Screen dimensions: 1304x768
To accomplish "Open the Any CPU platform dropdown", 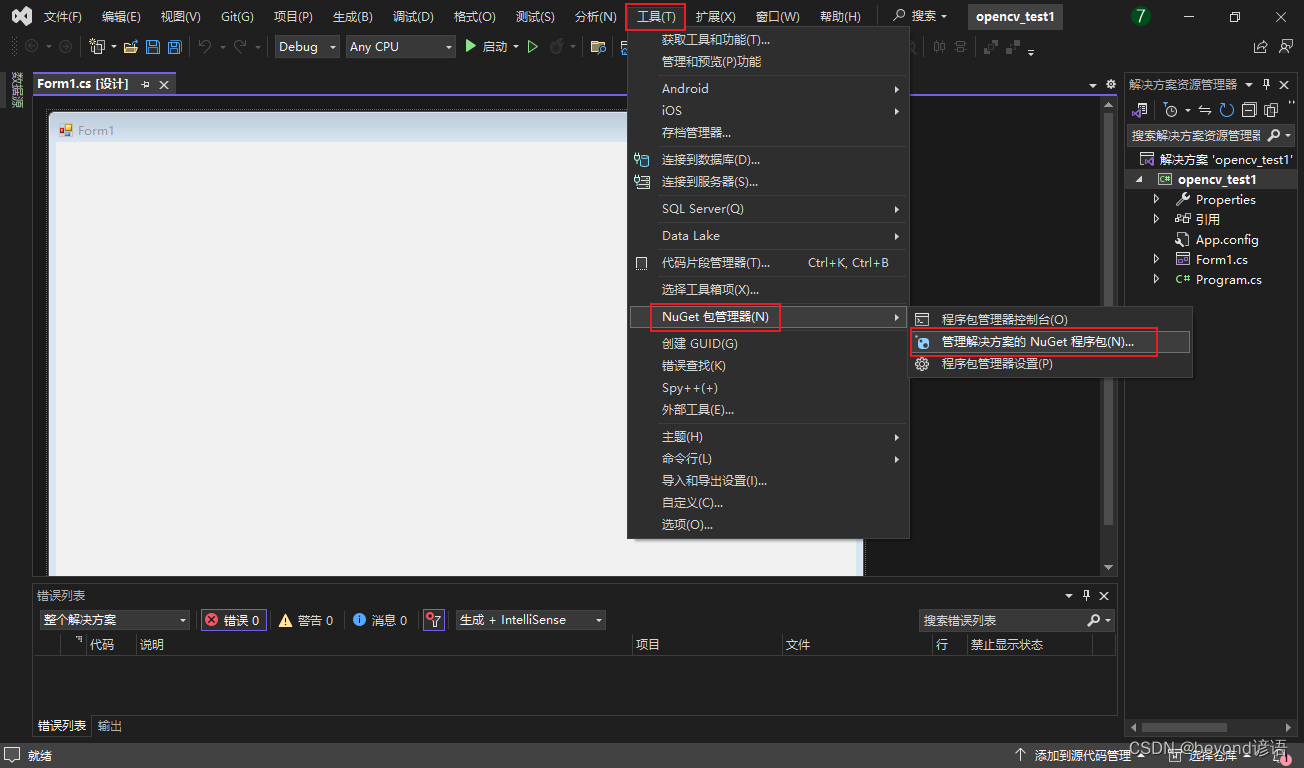I will click(400, 47).
